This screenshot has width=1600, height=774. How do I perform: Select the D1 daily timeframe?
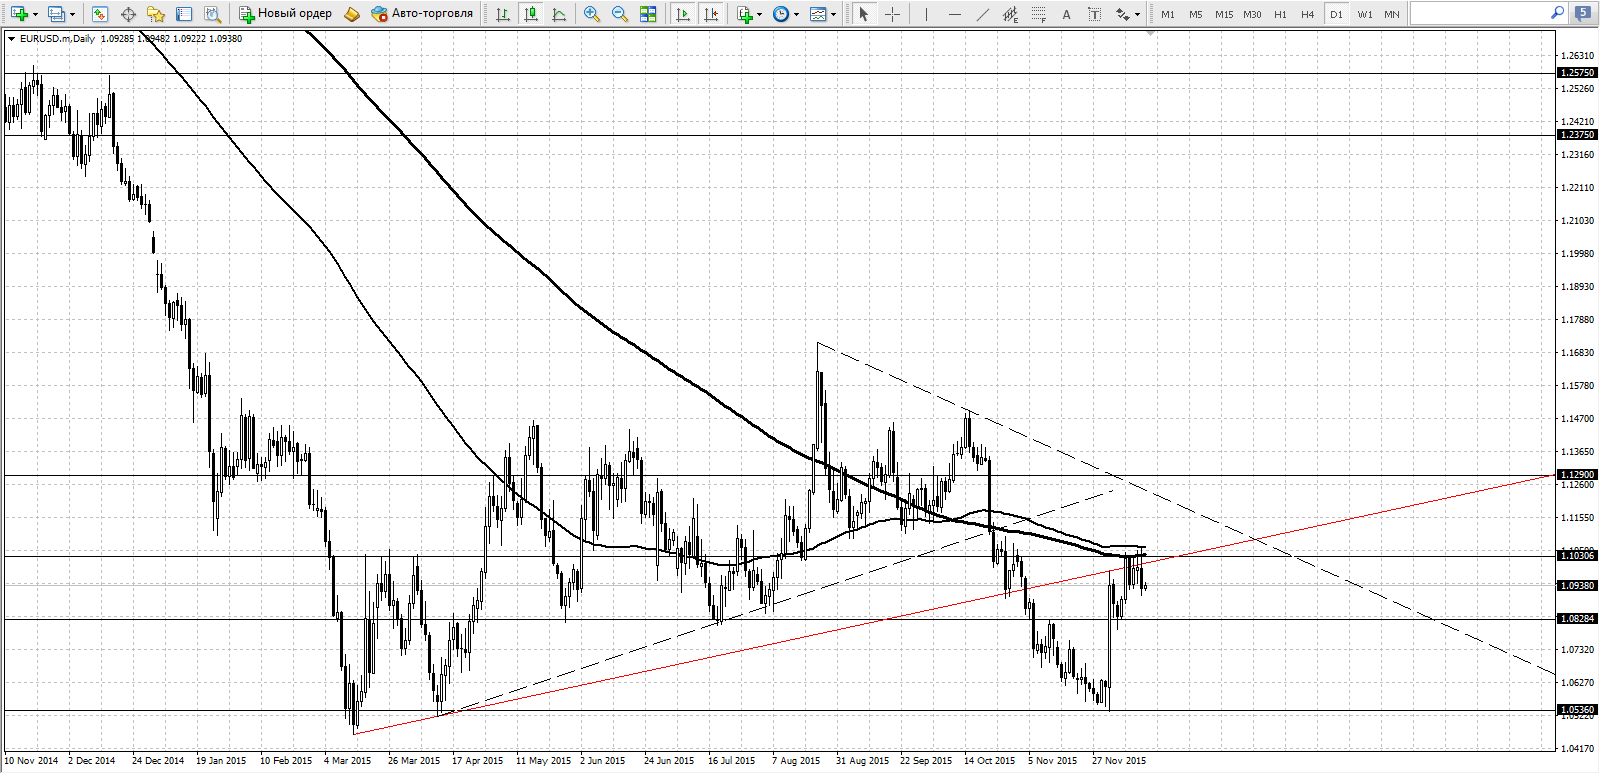pos(1336,14)
